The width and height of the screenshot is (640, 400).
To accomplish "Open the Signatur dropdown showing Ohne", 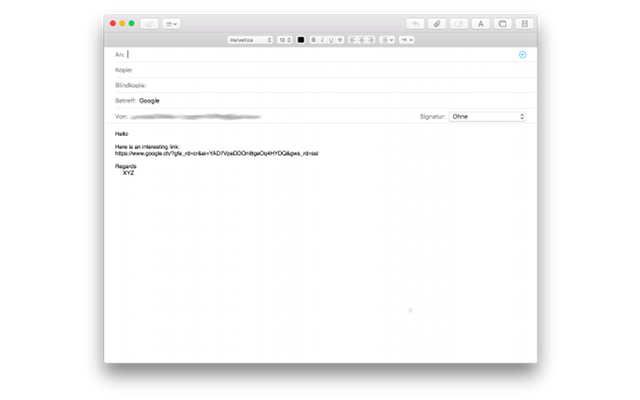I will tap(487, 116).
